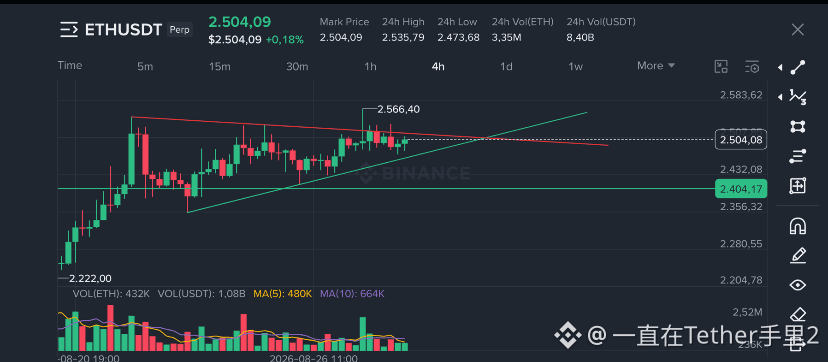This screenshot has height=362, width=828.
Task: Switch to the 5m timeframe
Action: pos(145,66)
